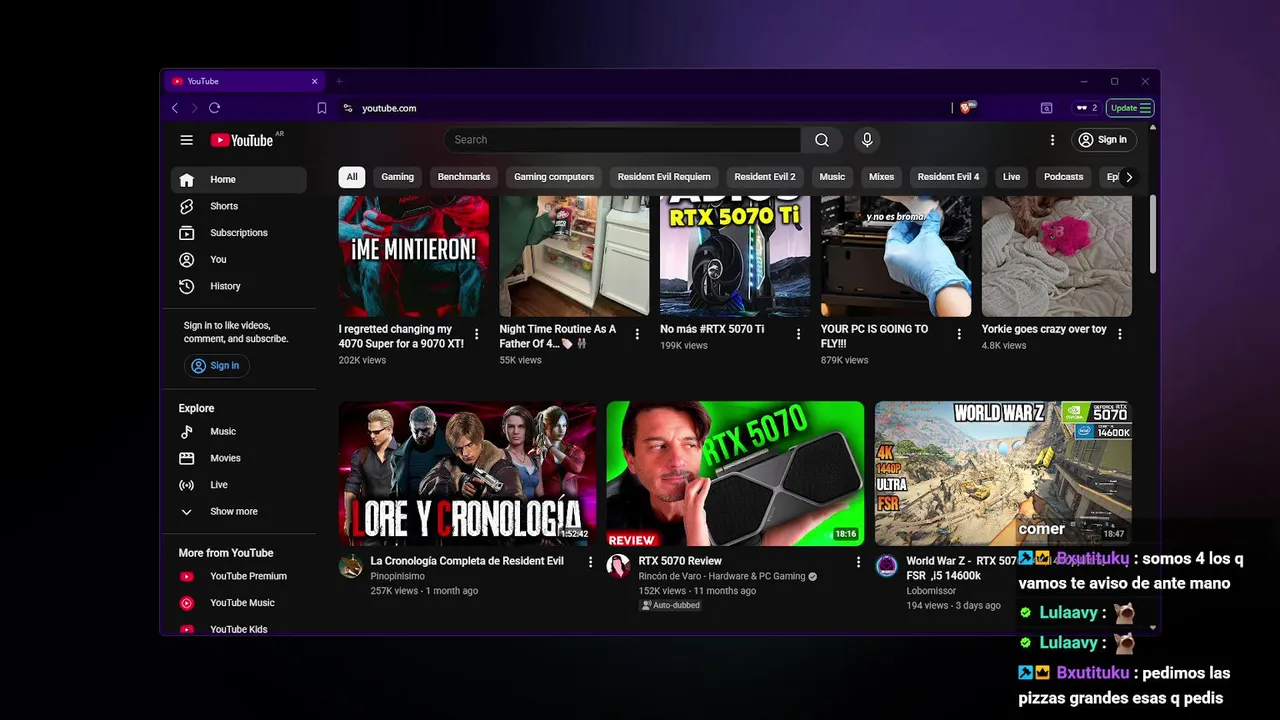Close the YouTube browser tab
1280x720 pixels.
[x=314, y=81]
